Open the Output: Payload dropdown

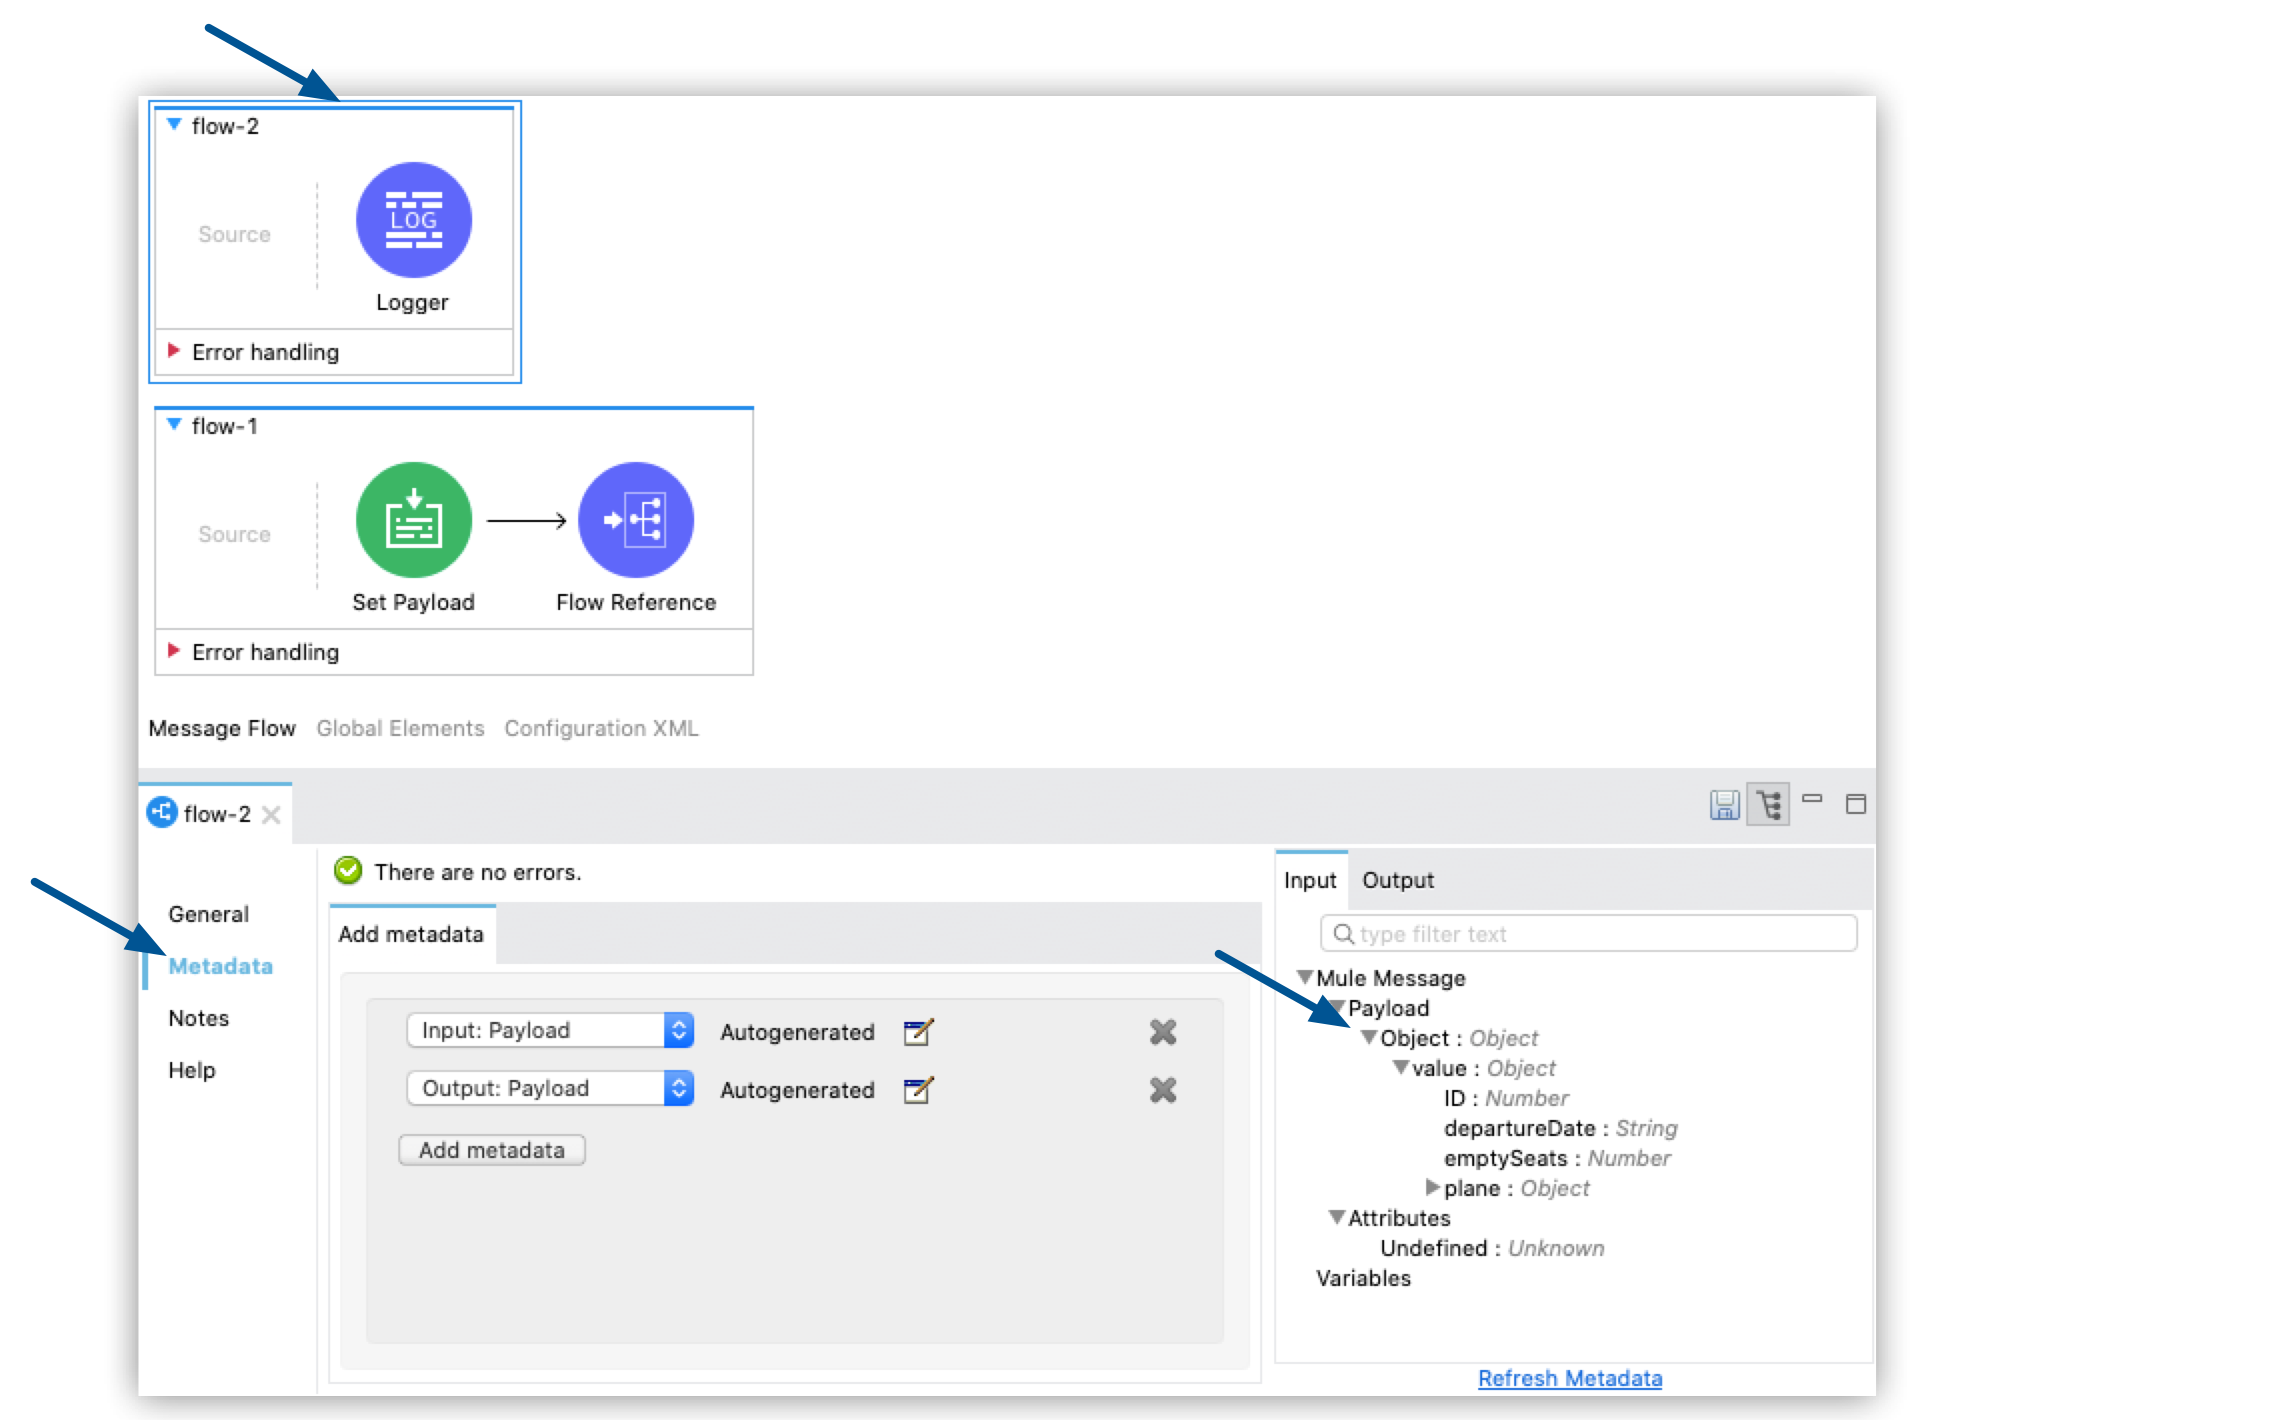681,1087
